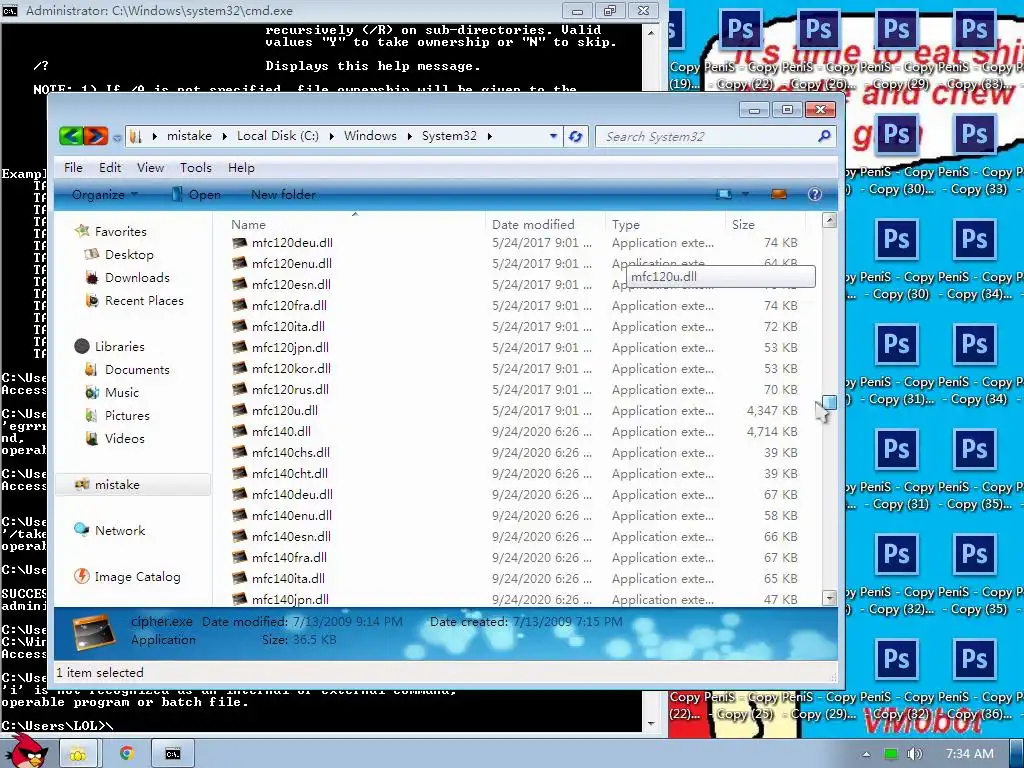Viewport: 1024px width, 768px height.
Task: Click New folder in toolbar
Action: click(283, 194)
